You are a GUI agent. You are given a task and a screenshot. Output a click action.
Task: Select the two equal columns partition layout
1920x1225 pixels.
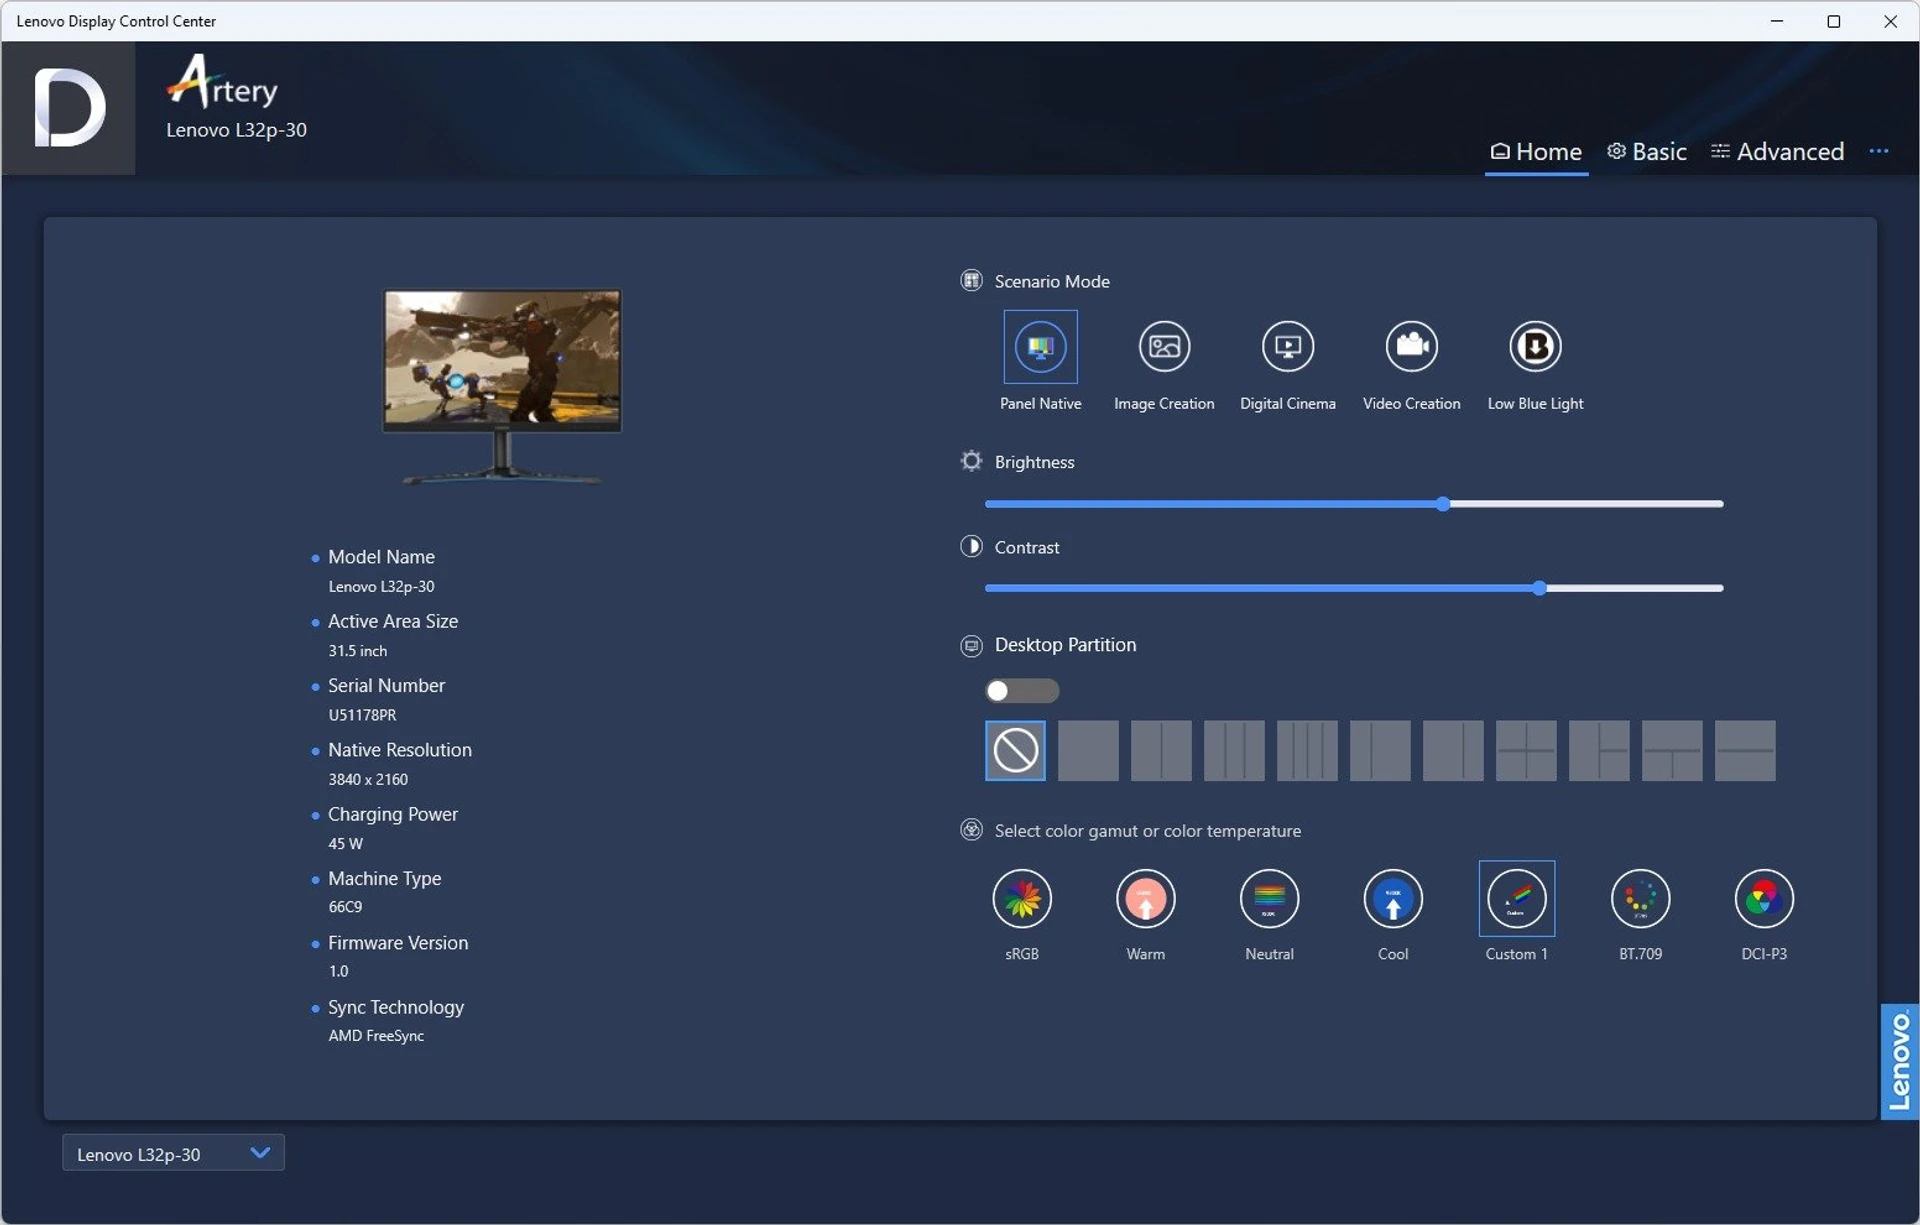1161,750
